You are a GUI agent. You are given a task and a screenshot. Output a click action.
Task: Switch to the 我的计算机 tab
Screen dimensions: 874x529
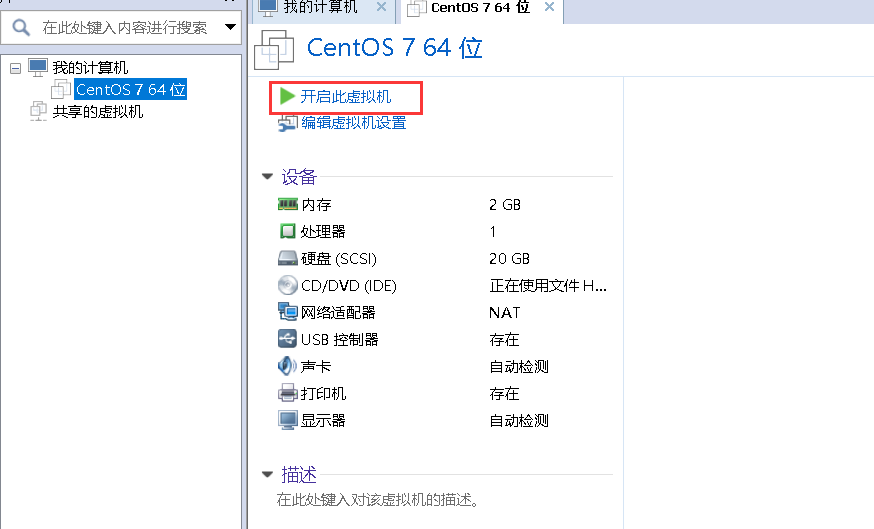pos(321,7)
